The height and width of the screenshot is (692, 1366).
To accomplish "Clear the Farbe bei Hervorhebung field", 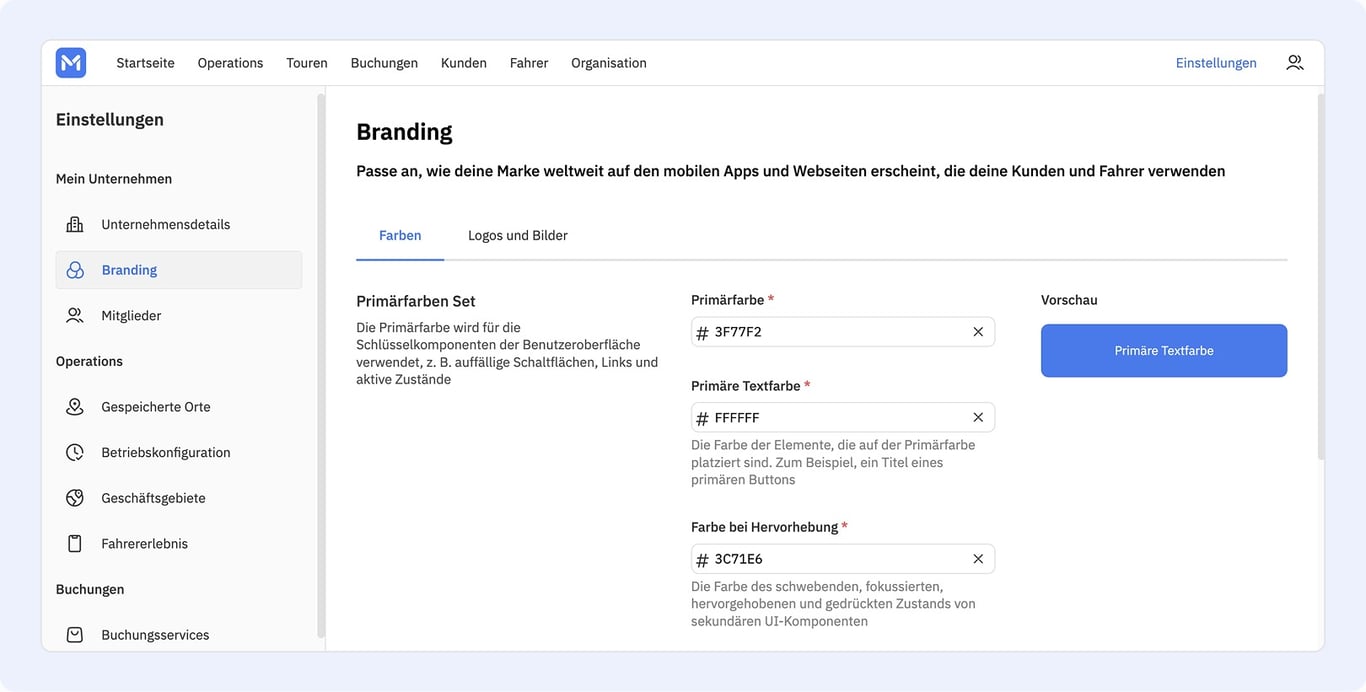I will (978, 559).
